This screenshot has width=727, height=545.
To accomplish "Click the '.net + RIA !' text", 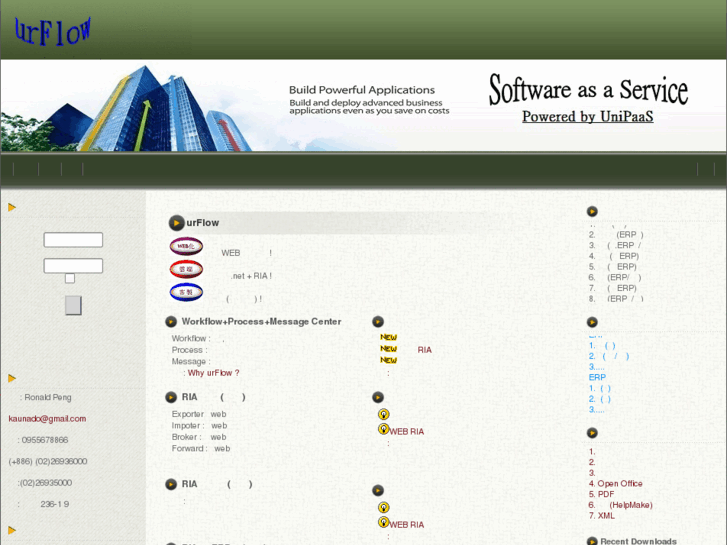I will tap(251, 276).
